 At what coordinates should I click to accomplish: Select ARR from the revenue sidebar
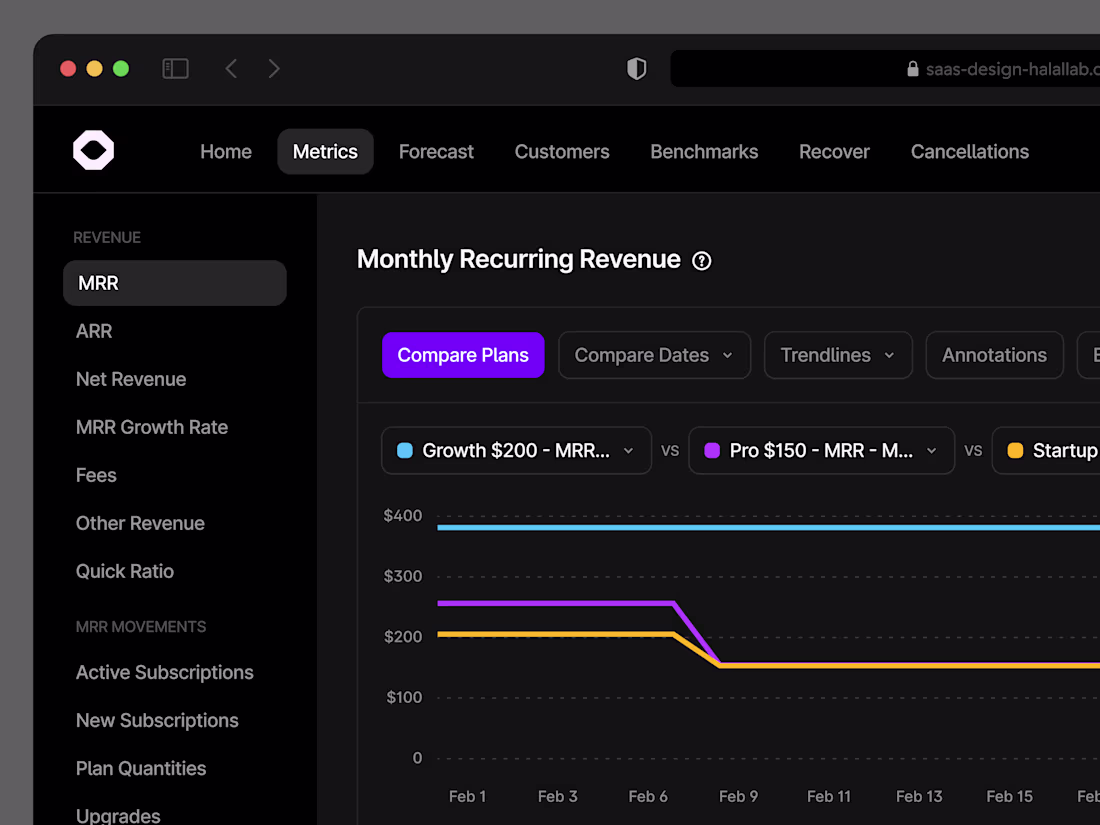pyautogui.click(x=94, y=331)
